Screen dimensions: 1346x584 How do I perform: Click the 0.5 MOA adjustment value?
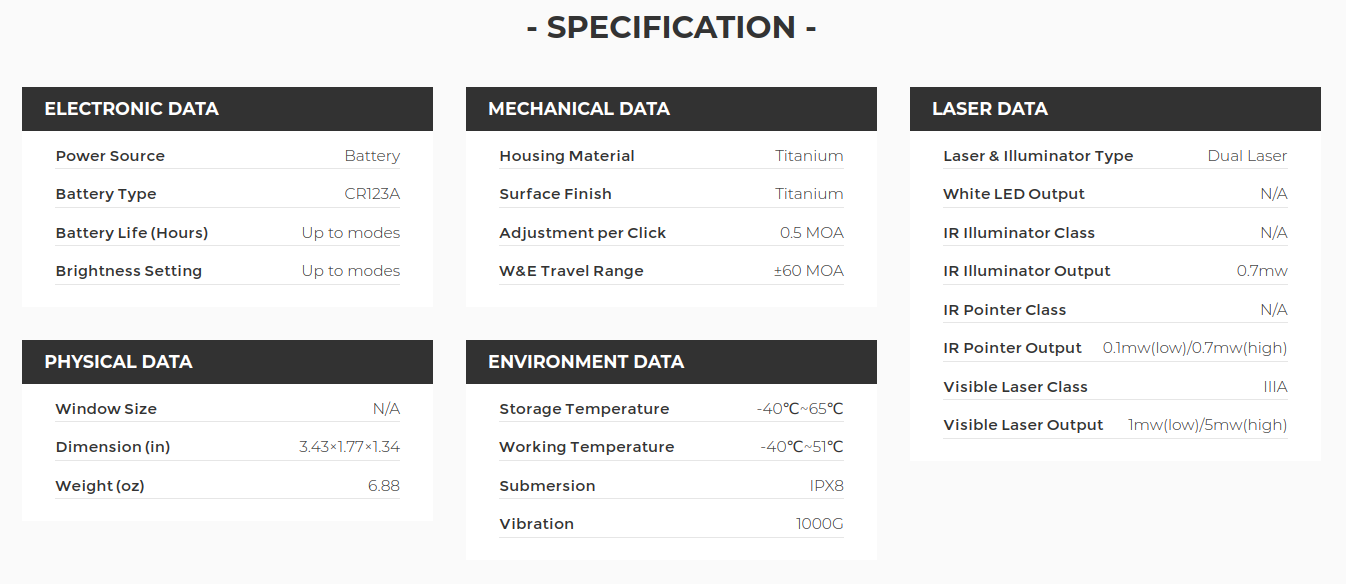[x=812, y=233]
